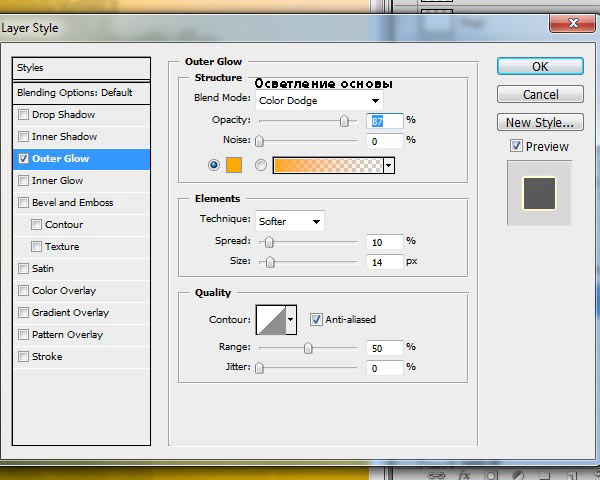This screenshot has height=480, width=600.
Task: Enable the Inner Glow checkbox
Action: coord(23,180)
